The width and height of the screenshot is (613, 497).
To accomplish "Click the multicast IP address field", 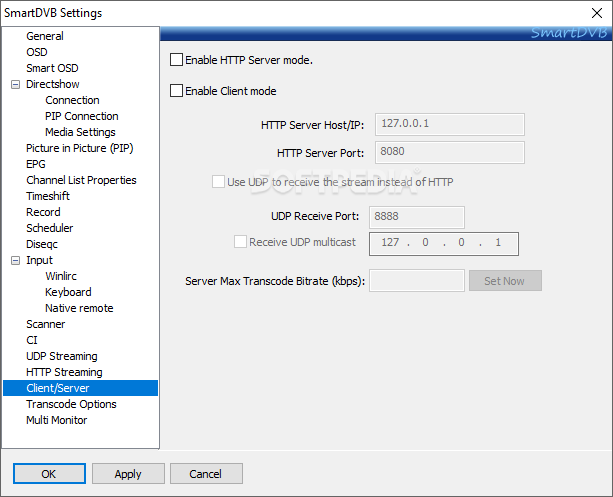I will [444, 244].
